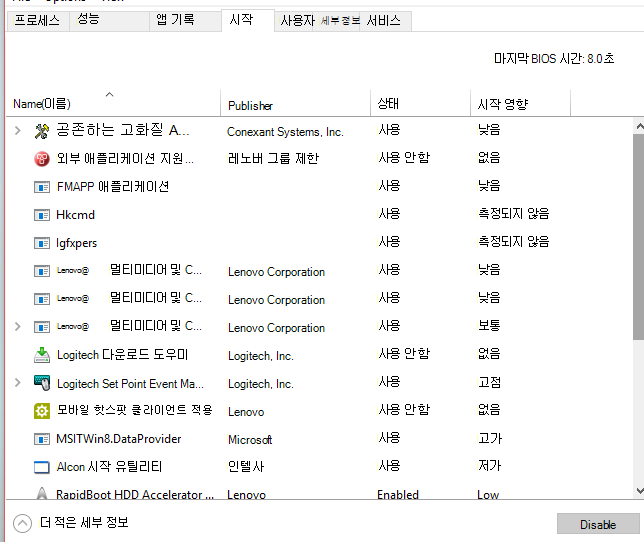Click the icon of the Lenovo row with 보통 impact
Screen dimensions: 644x542
(41, 327)
